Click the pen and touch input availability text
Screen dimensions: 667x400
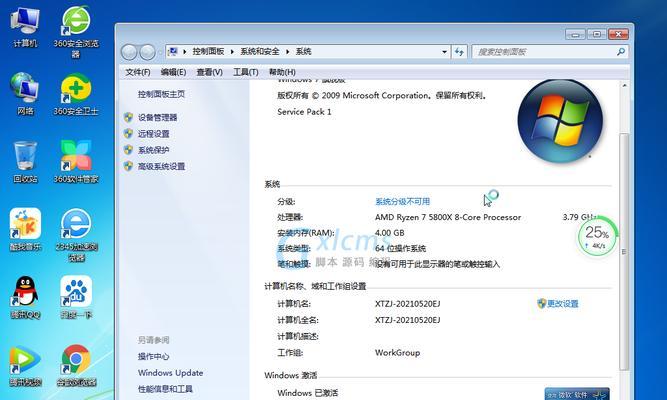[437, 264]
